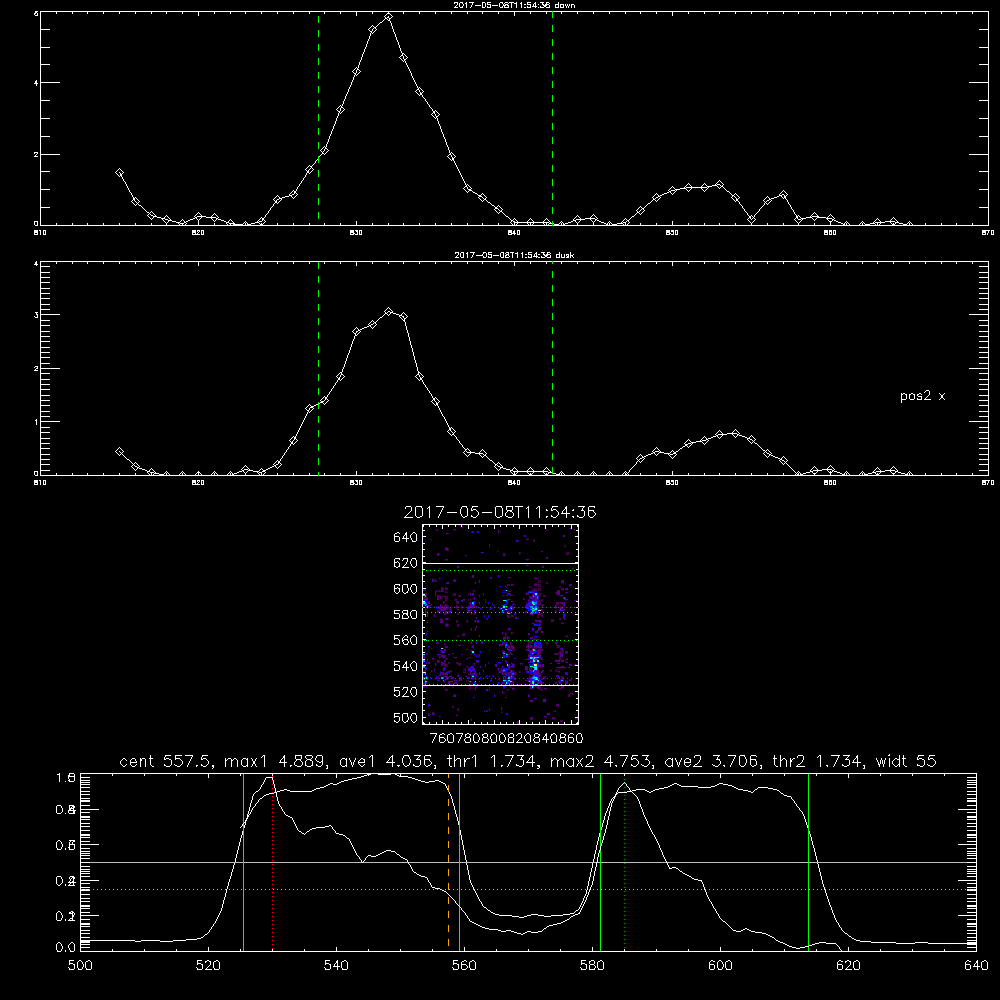Click the first diamond point of dawn curve
This screenshot has width=1000, height=1000.
pyautogui.click(x=119, y=173)
